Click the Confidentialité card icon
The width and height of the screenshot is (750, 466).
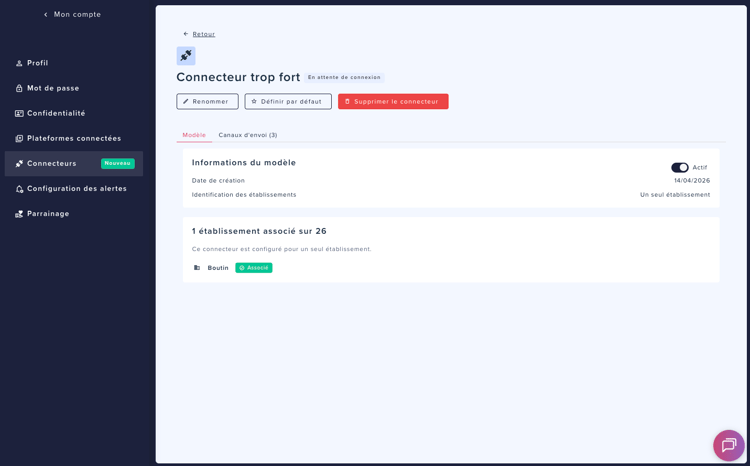pyautogui.click(x=19, y=113)
